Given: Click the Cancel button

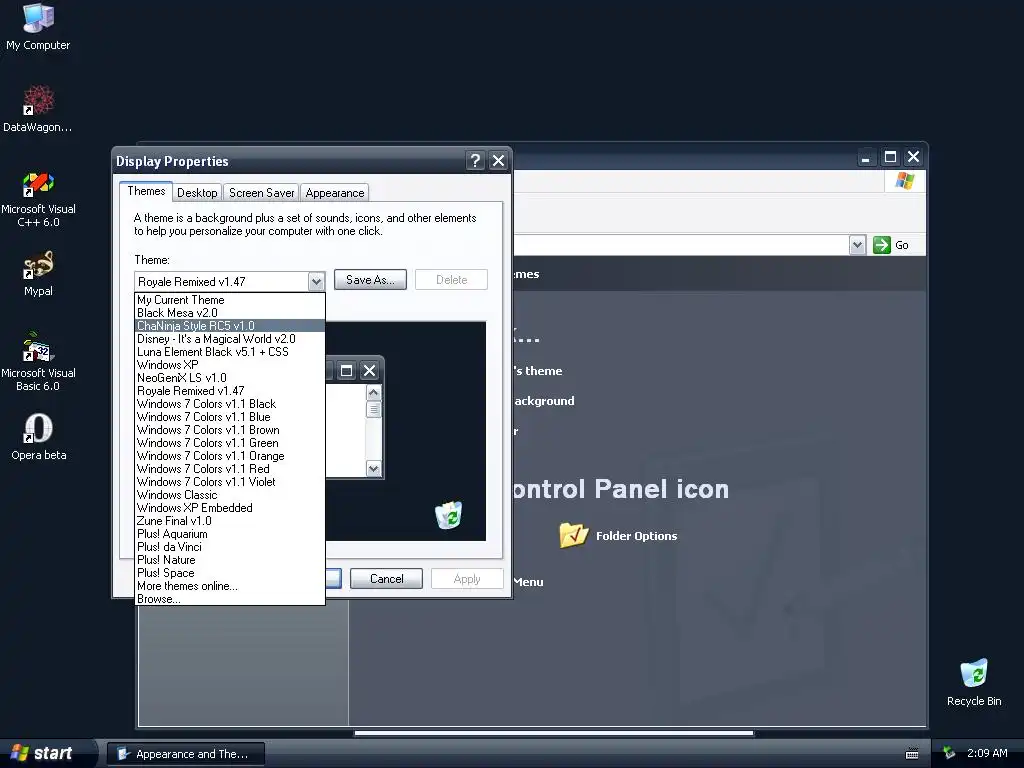Looking at the screenshot, I should pyautogui.click(x=387, y=579).
